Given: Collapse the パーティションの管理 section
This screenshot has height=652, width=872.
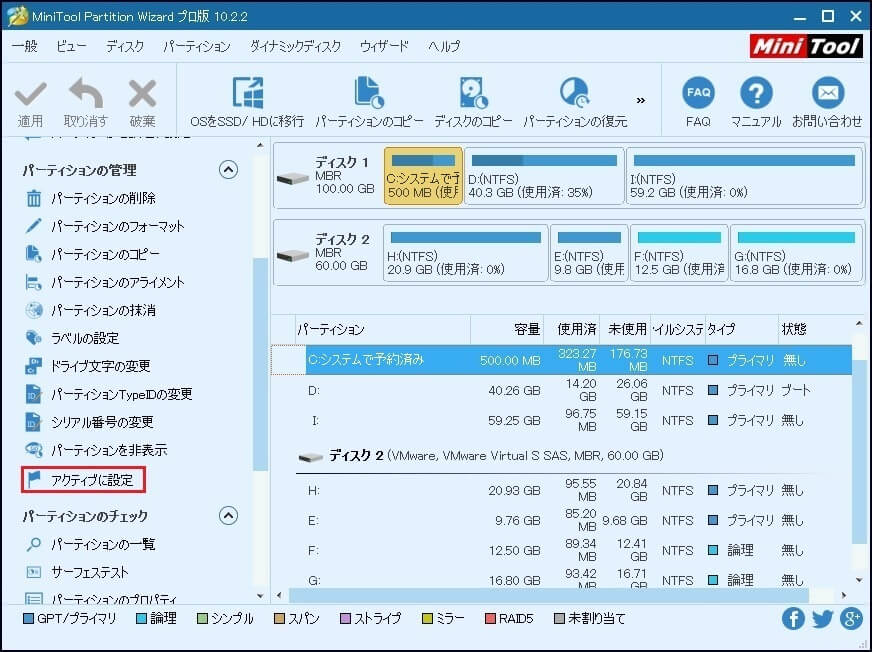Looking at the screenshot, I should [228, 169].
